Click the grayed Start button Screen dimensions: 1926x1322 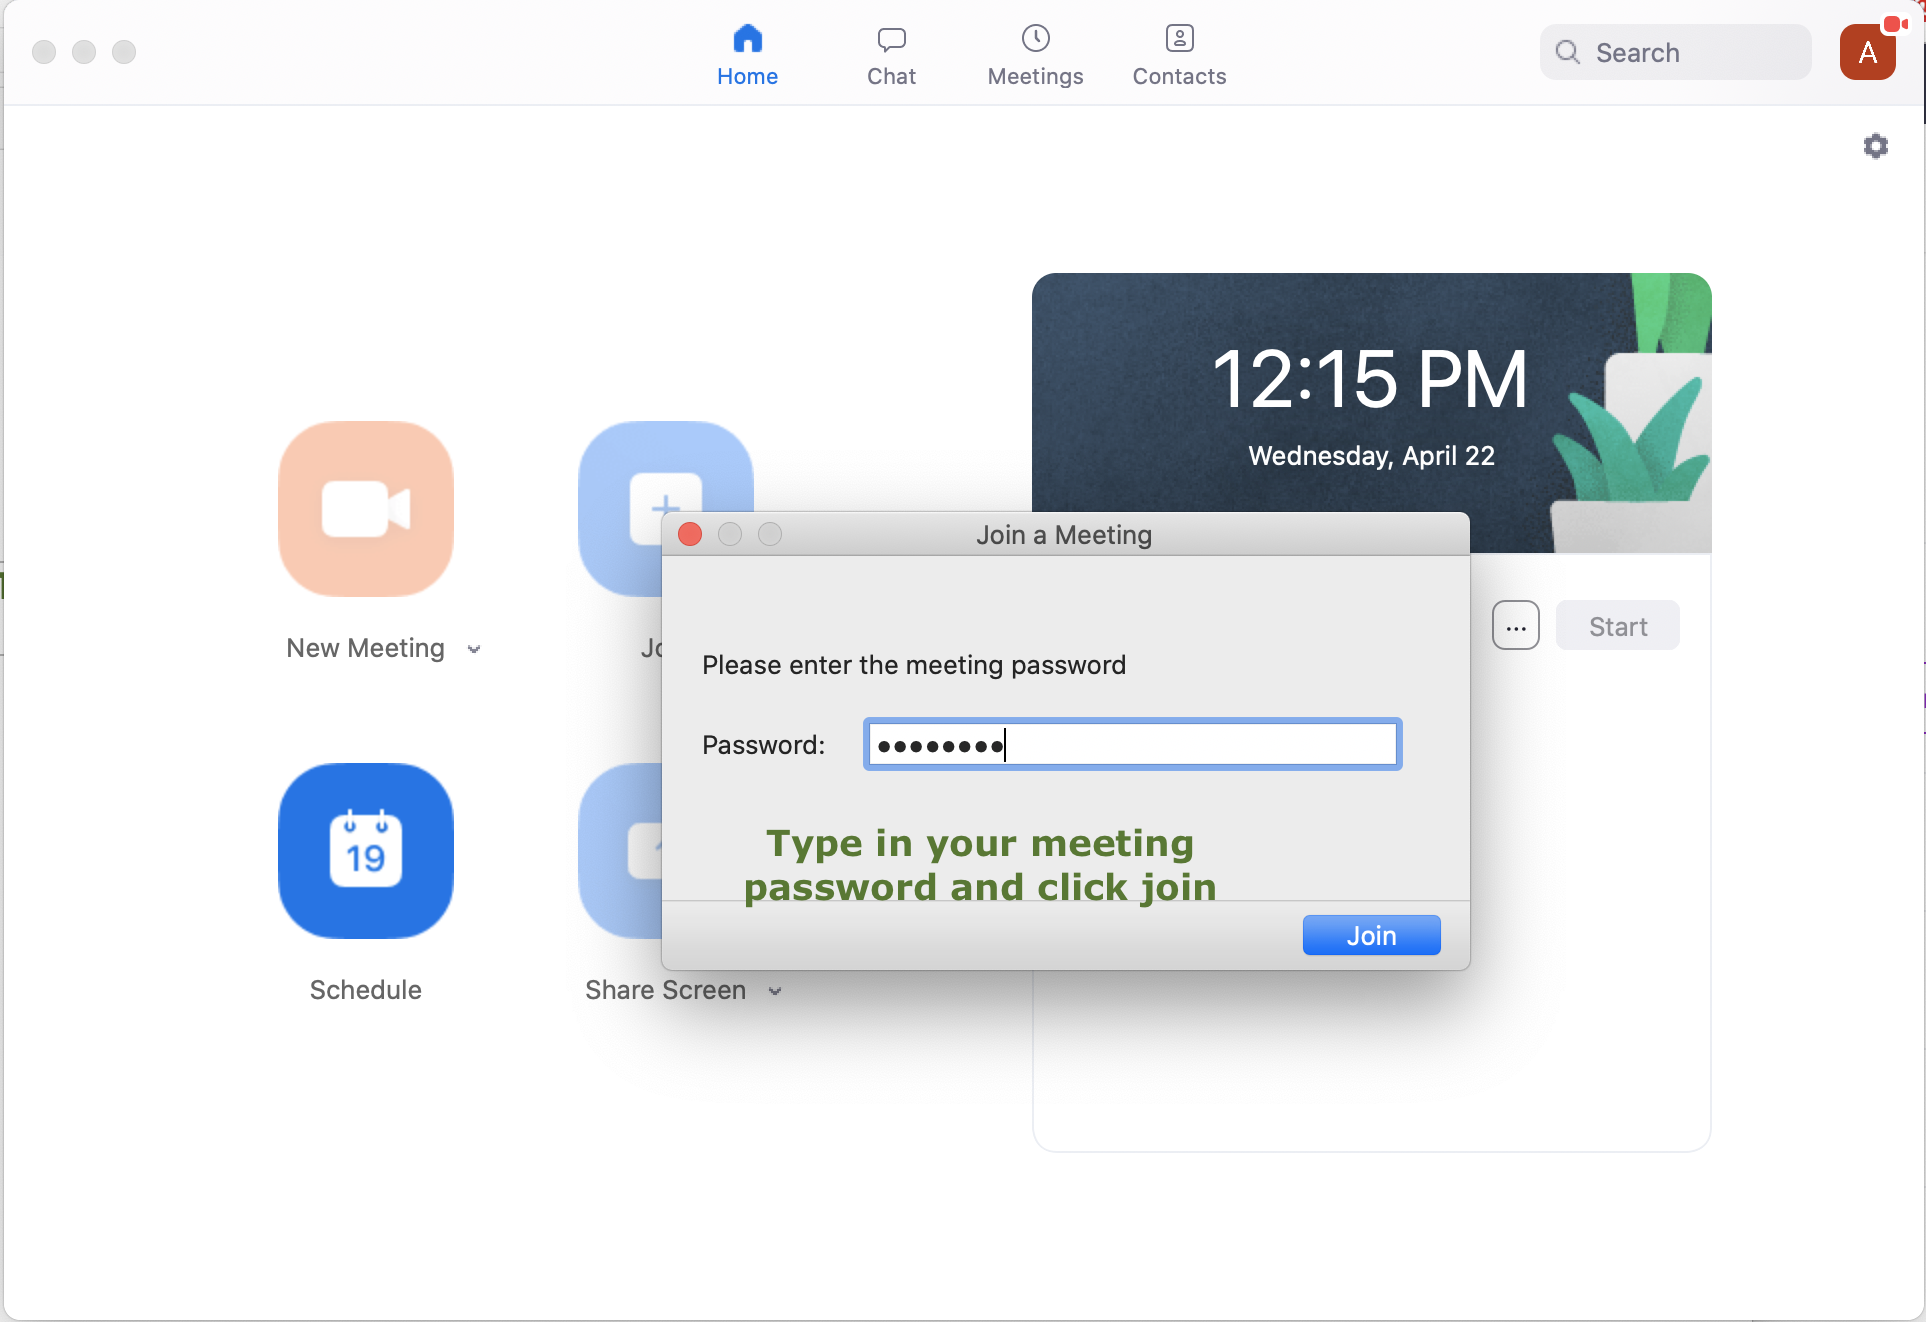tap(1617, 627)
